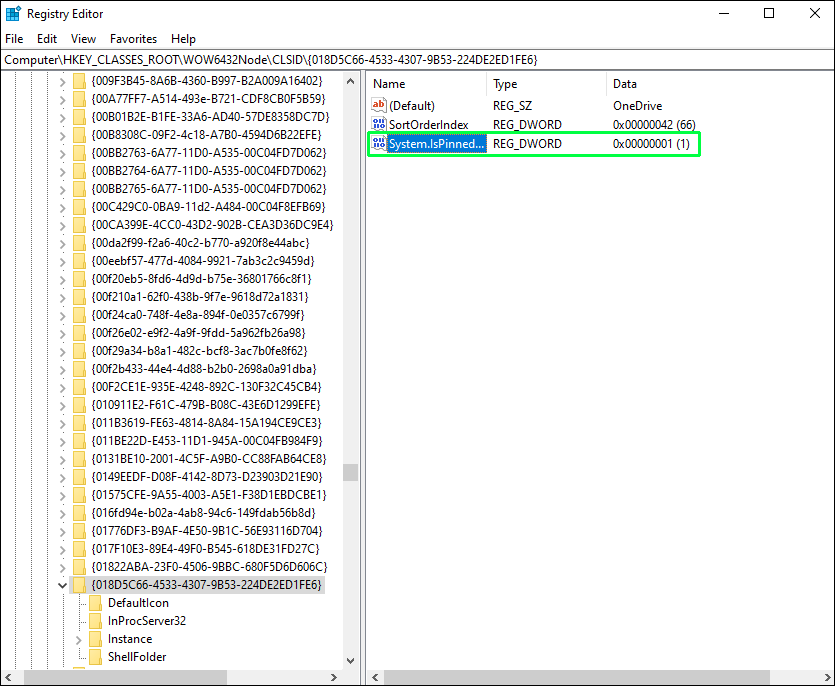Click values pane horizontal scroll left arrow
The height and width of the screenshot is (686, 835).
pos(375,677)
